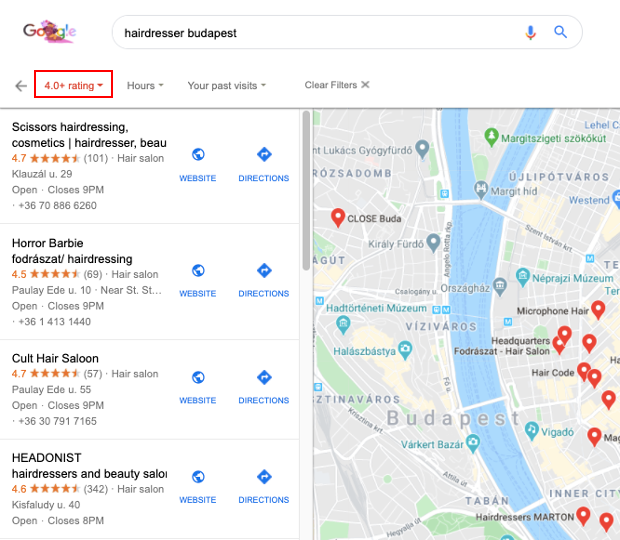The width and height of the screenshot is (620, 540).
Task: Click the results list vertical scrollbar
Action: [x=306, y=191]
